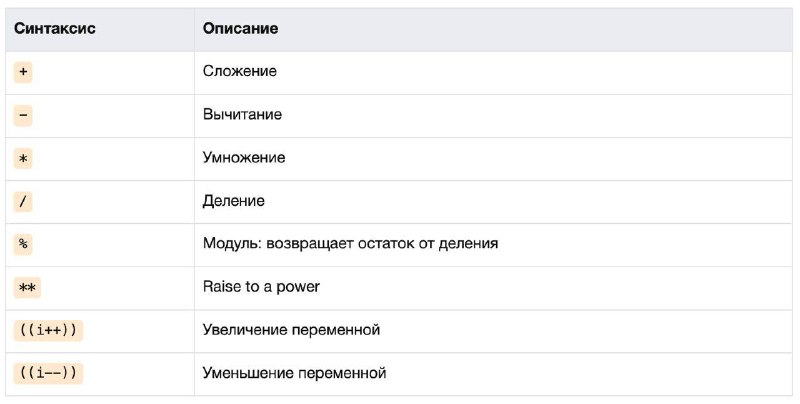The height and width of the screenshot is (404, 800).
Task: Click the plus sign code badge
Action: click(x=23, y=72)
